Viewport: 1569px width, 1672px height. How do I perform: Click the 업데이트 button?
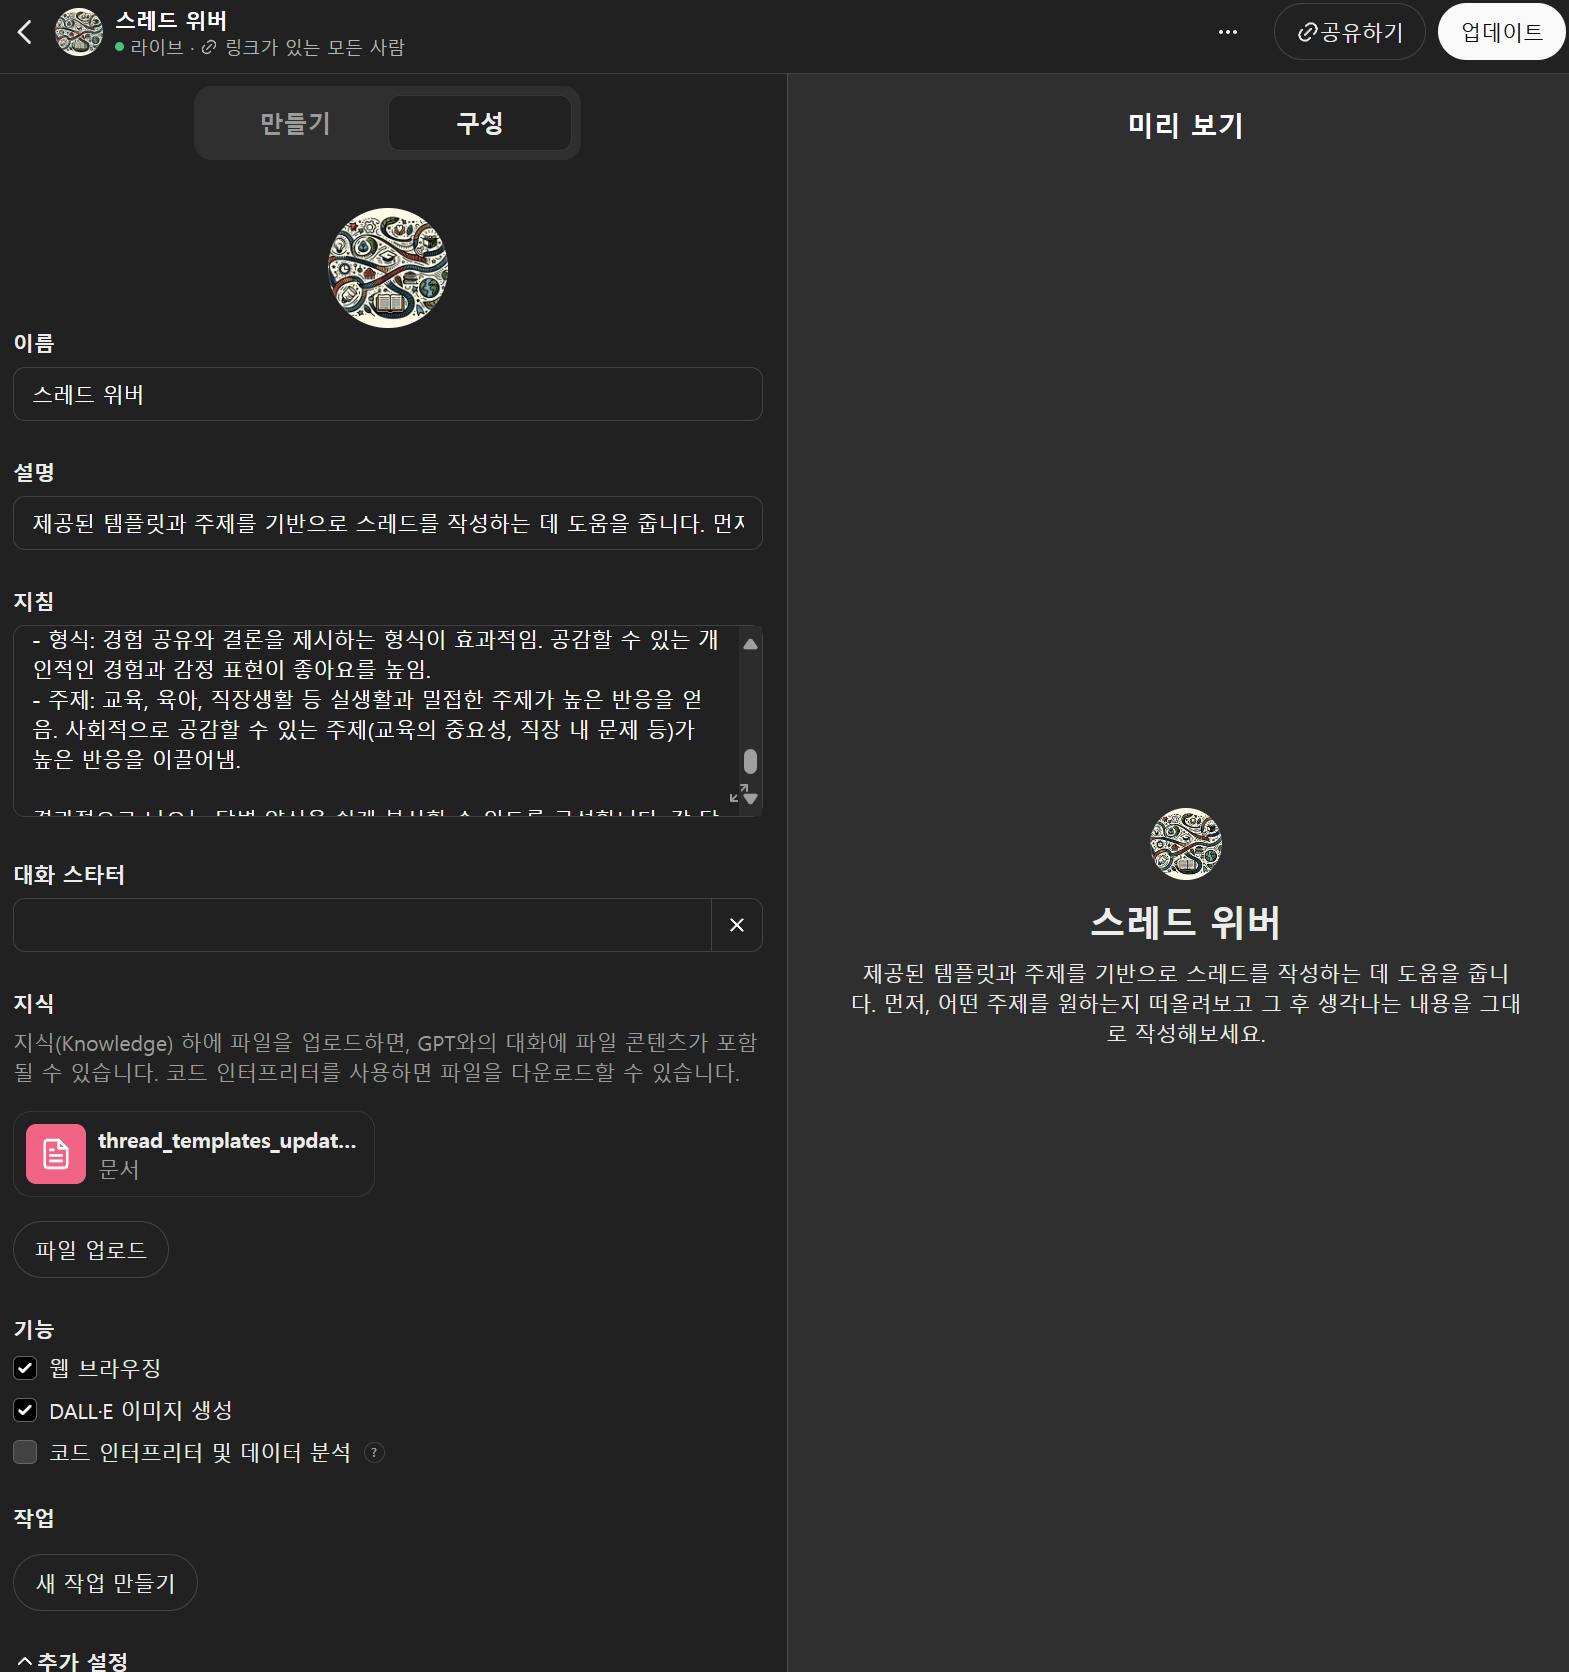(x=1501, y=32)
